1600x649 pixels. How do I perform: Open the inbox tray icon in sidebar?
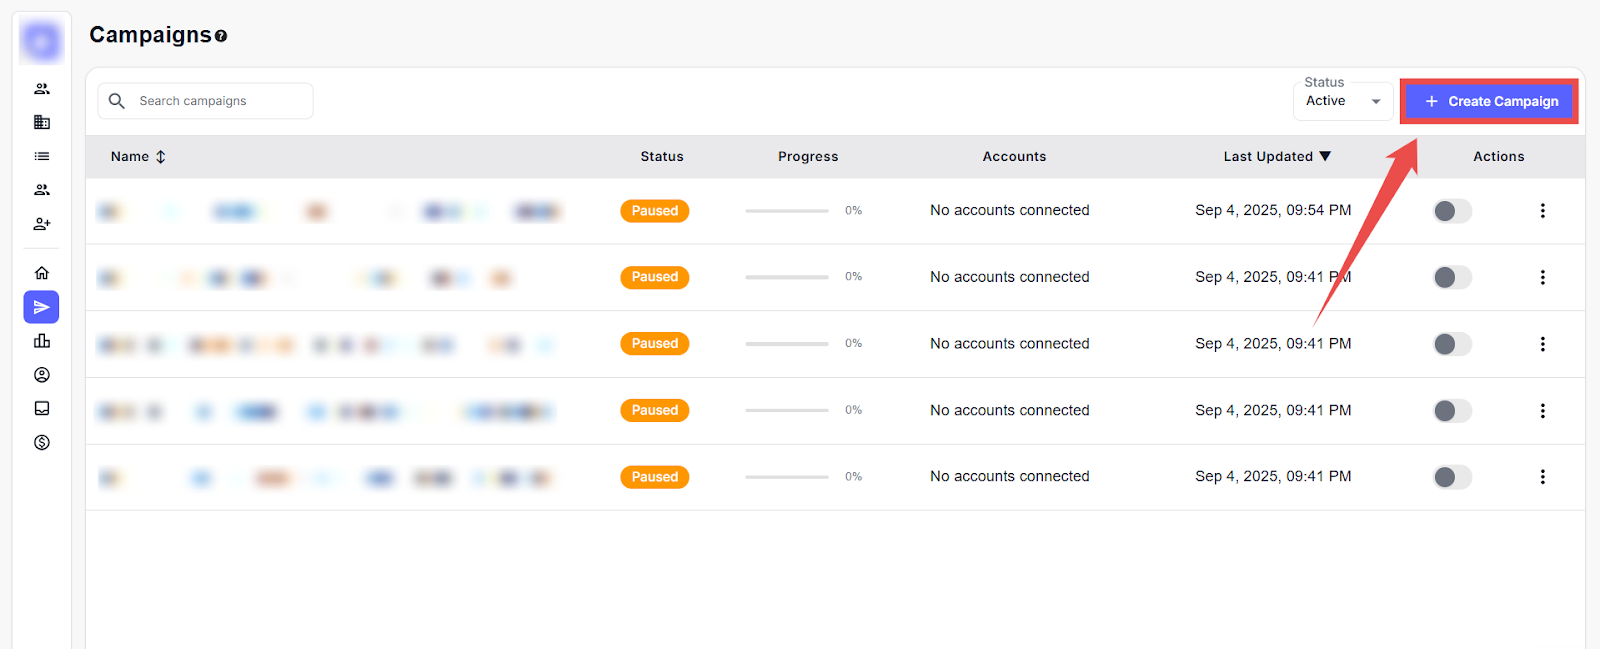point(42,408)
